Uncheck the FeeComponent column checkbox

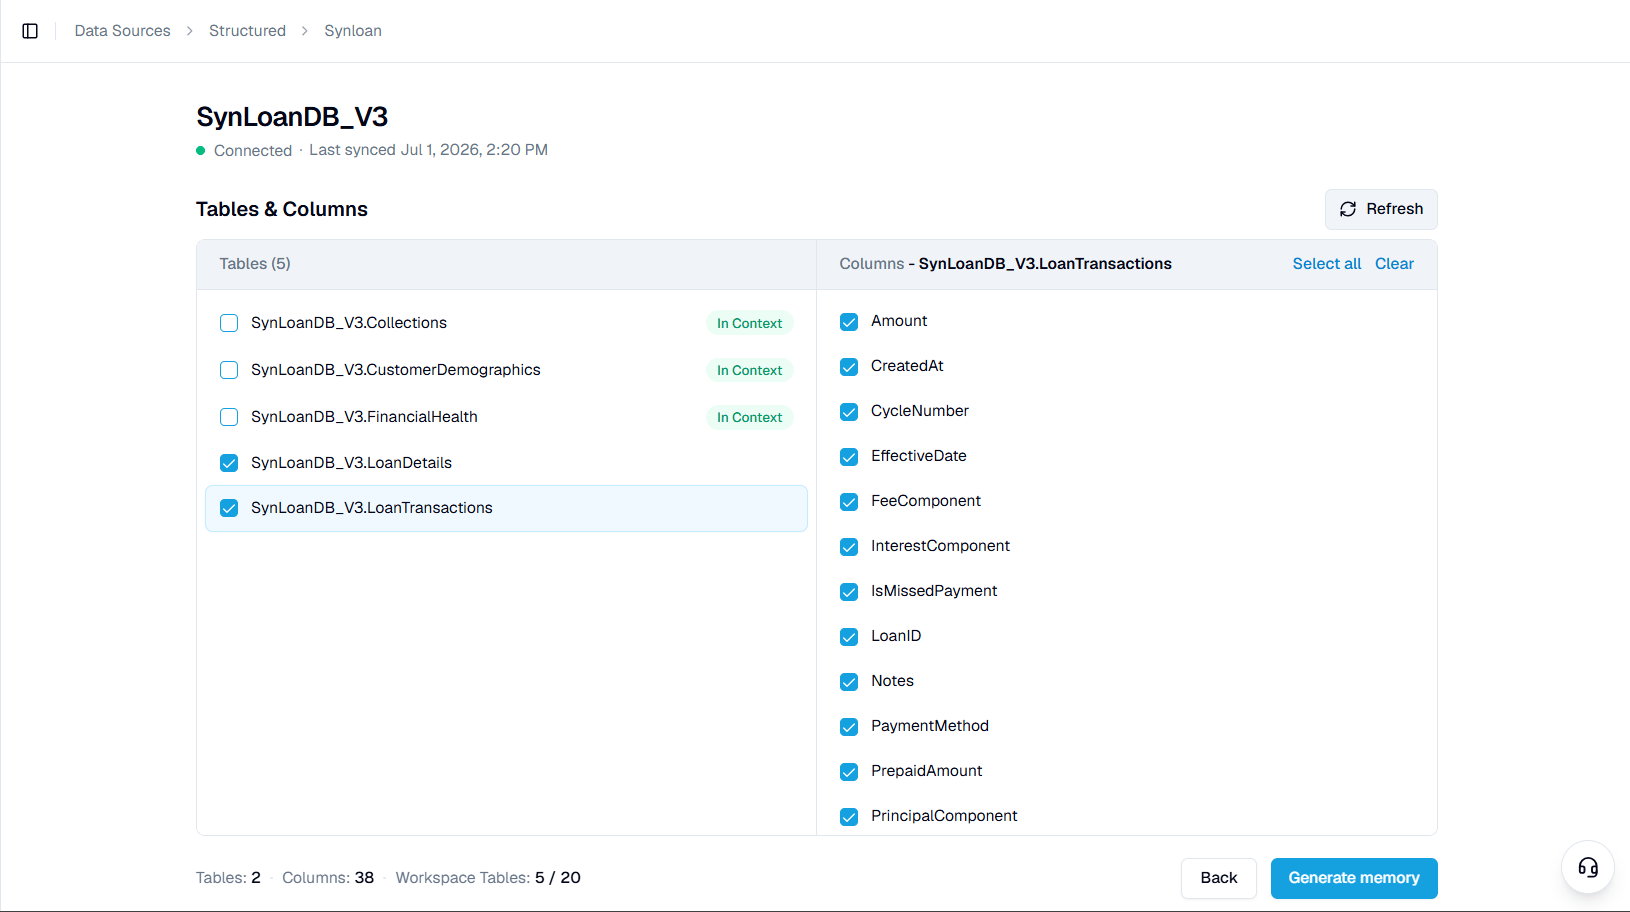coord(849,502)
